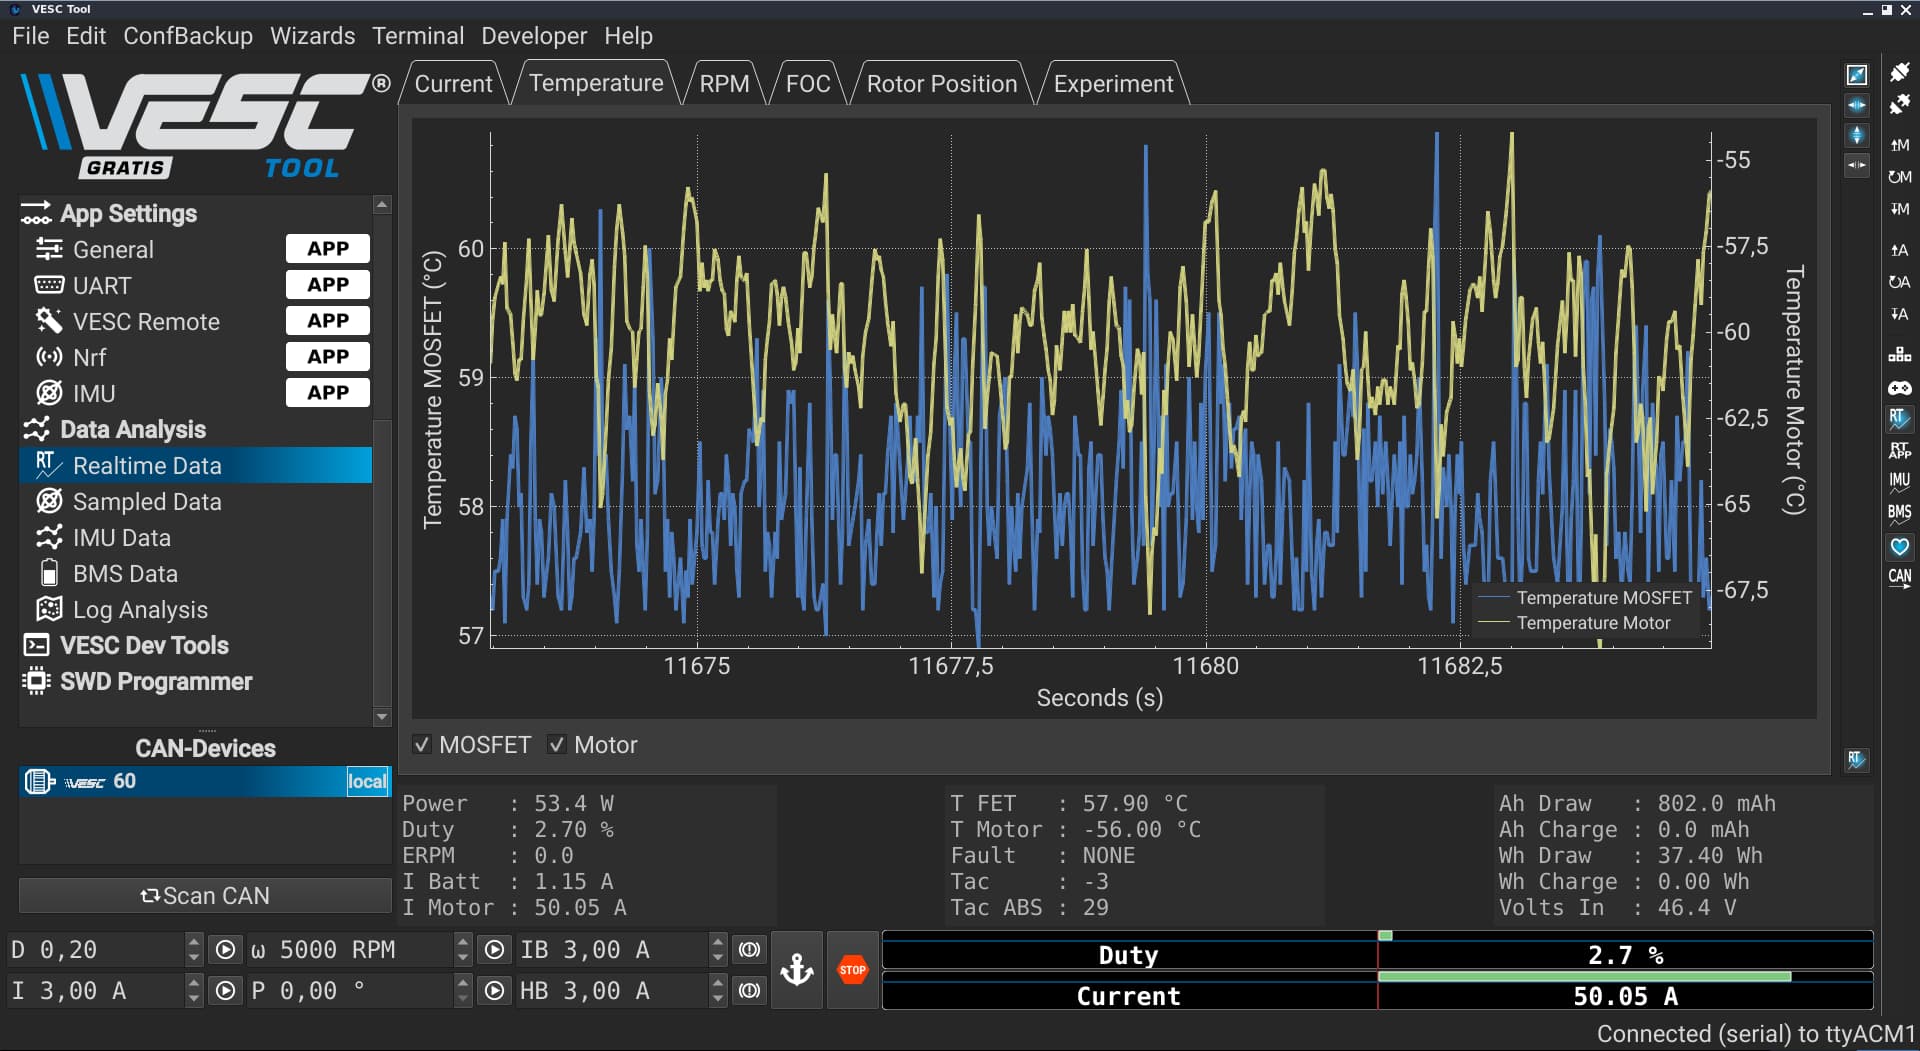Click the autoscale graph icon above the chart

[1856, 75]
